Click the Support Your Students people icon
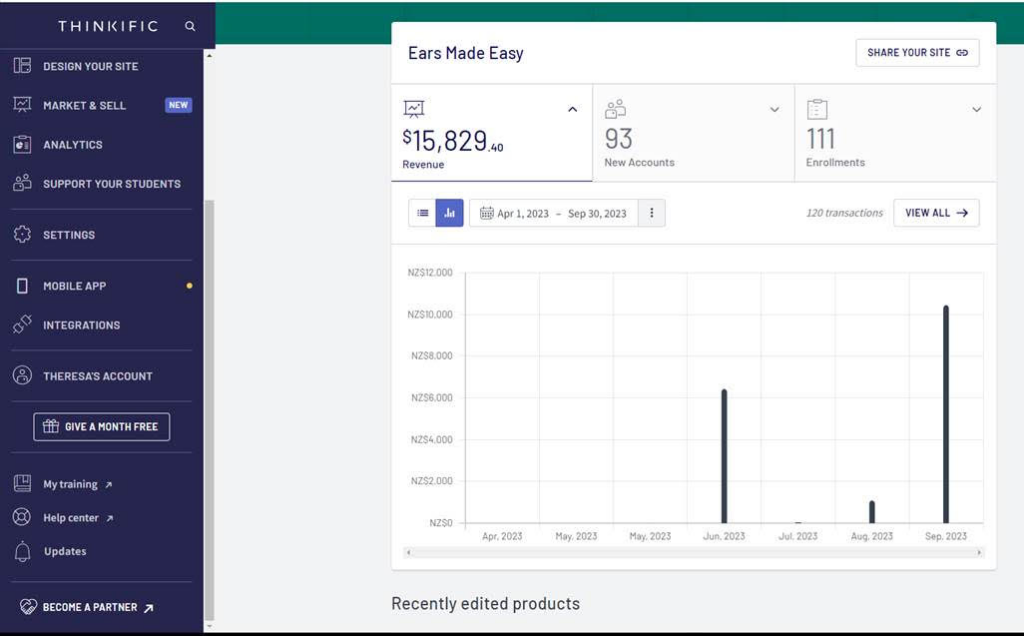This screenshot has width=1024, height=636. pos(22,183)
